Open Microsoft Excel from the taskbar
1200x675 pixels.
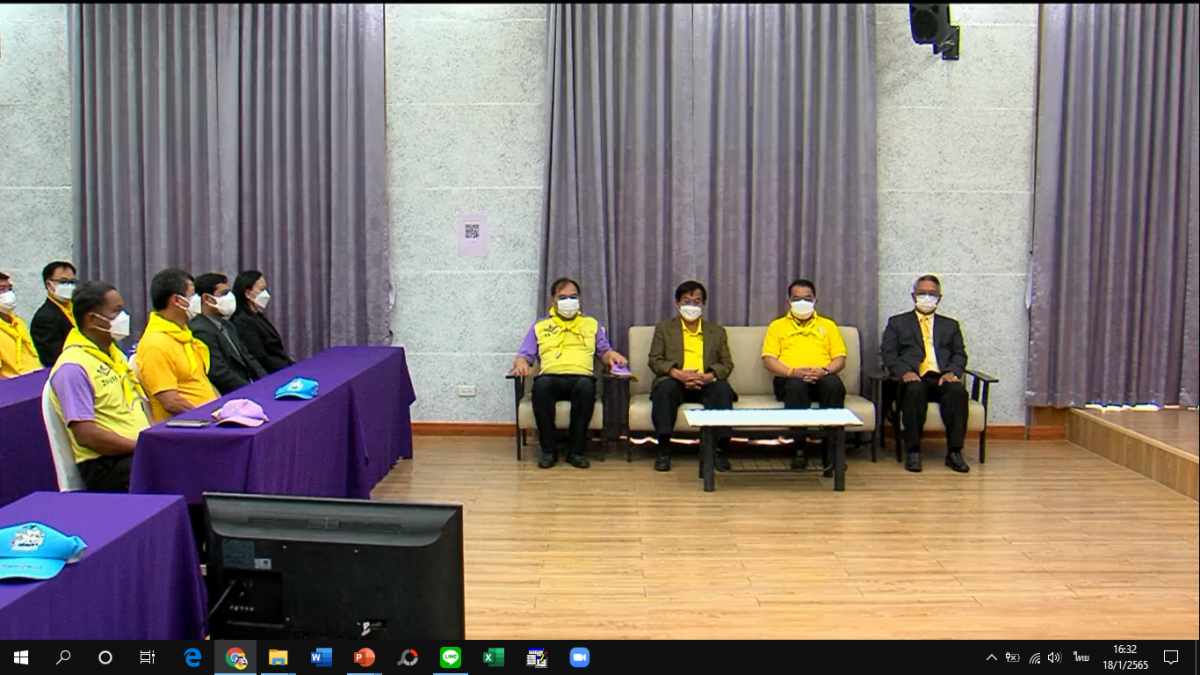point(493,657)
